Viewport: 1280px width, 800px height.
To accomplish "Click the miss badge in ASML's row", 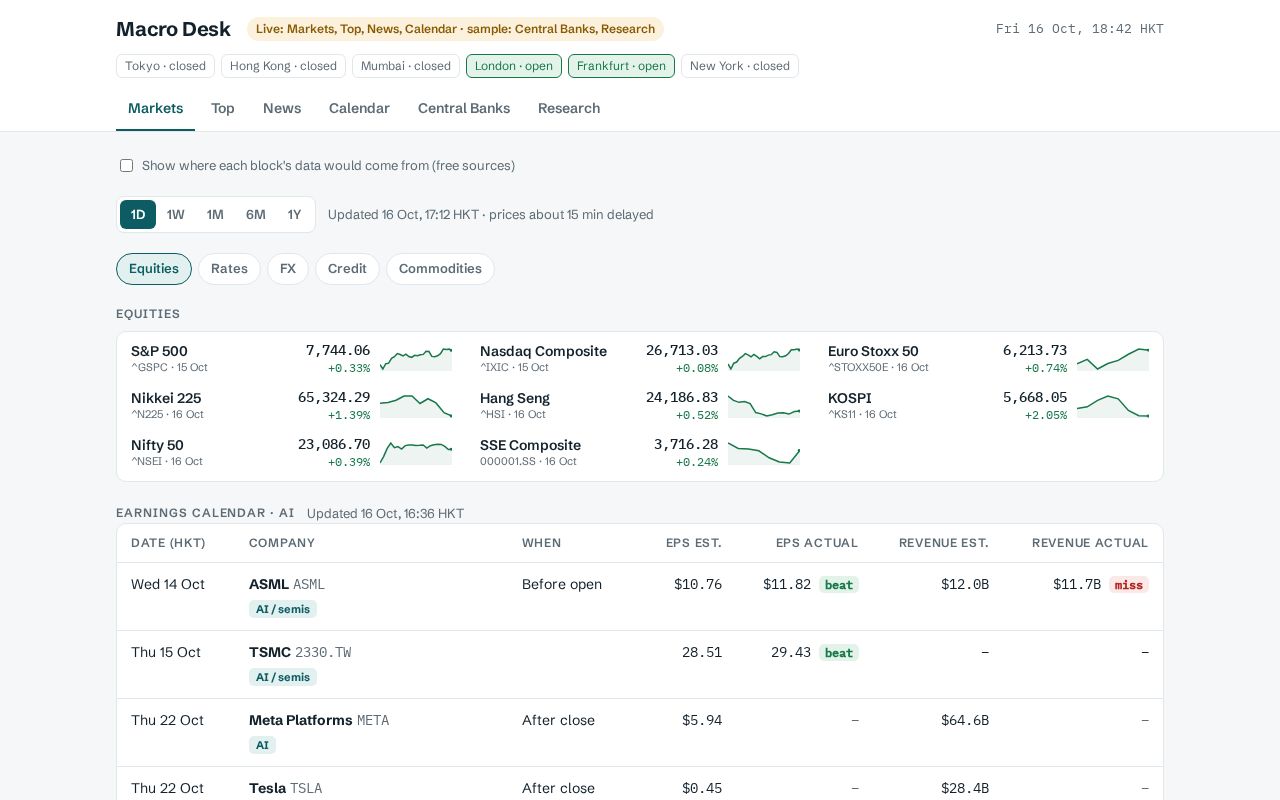I will 1129,585.
